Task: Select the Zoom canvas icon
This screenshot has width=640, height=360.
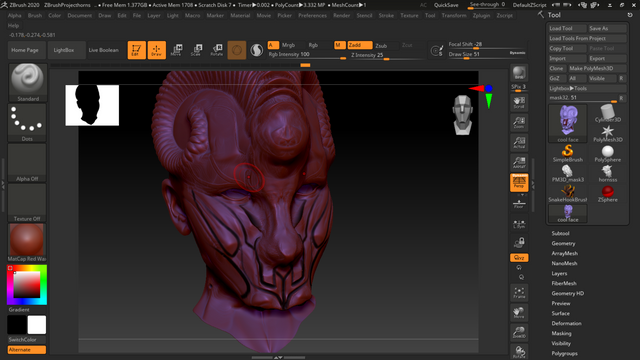Action: (519, 122)
